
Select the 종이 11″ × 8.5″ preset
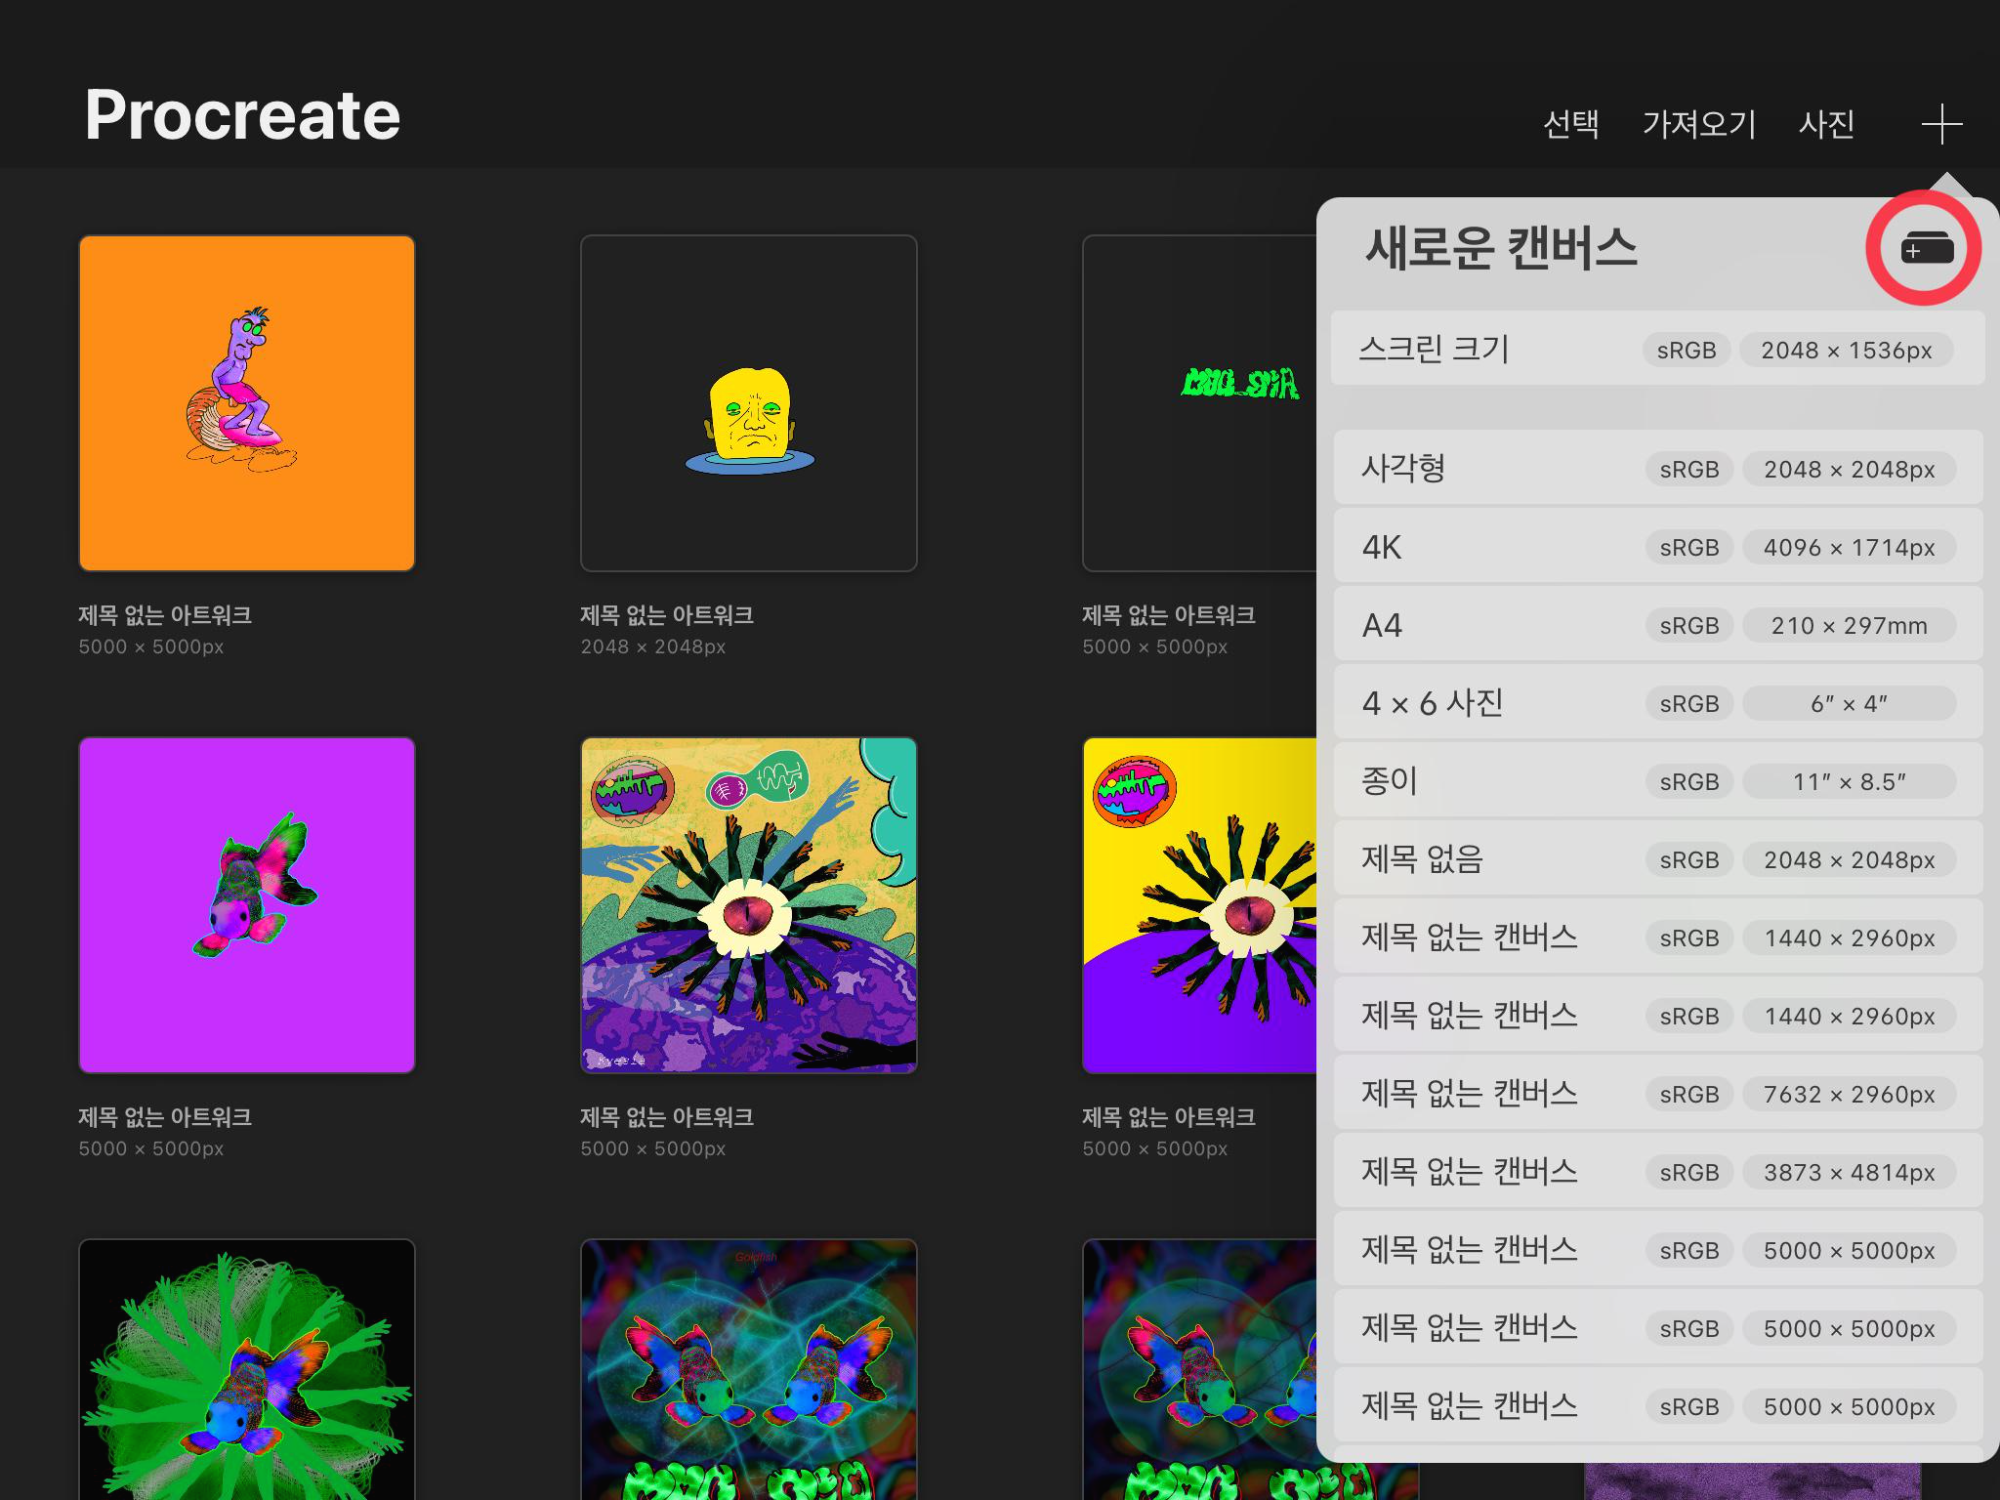pyautogui.click(x=1657, y=781)
